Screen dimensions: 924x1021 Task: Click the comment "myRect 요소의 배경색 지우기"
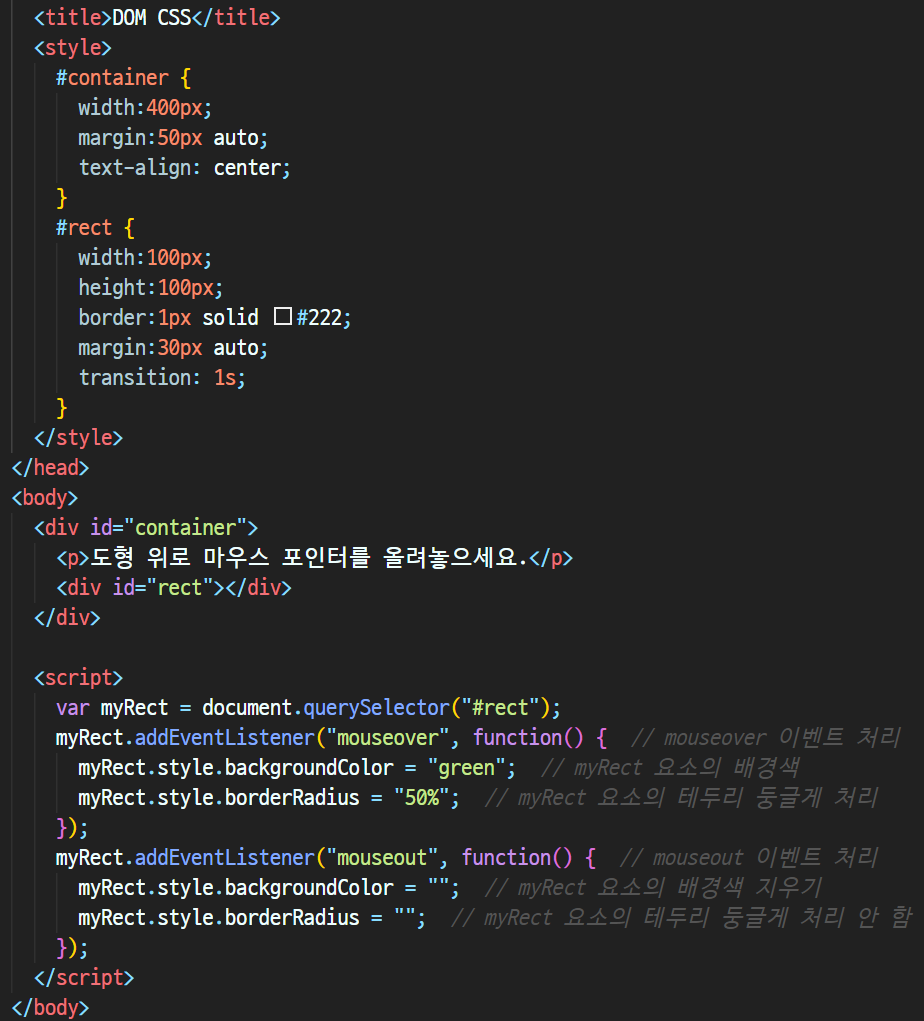pos(653,888)
